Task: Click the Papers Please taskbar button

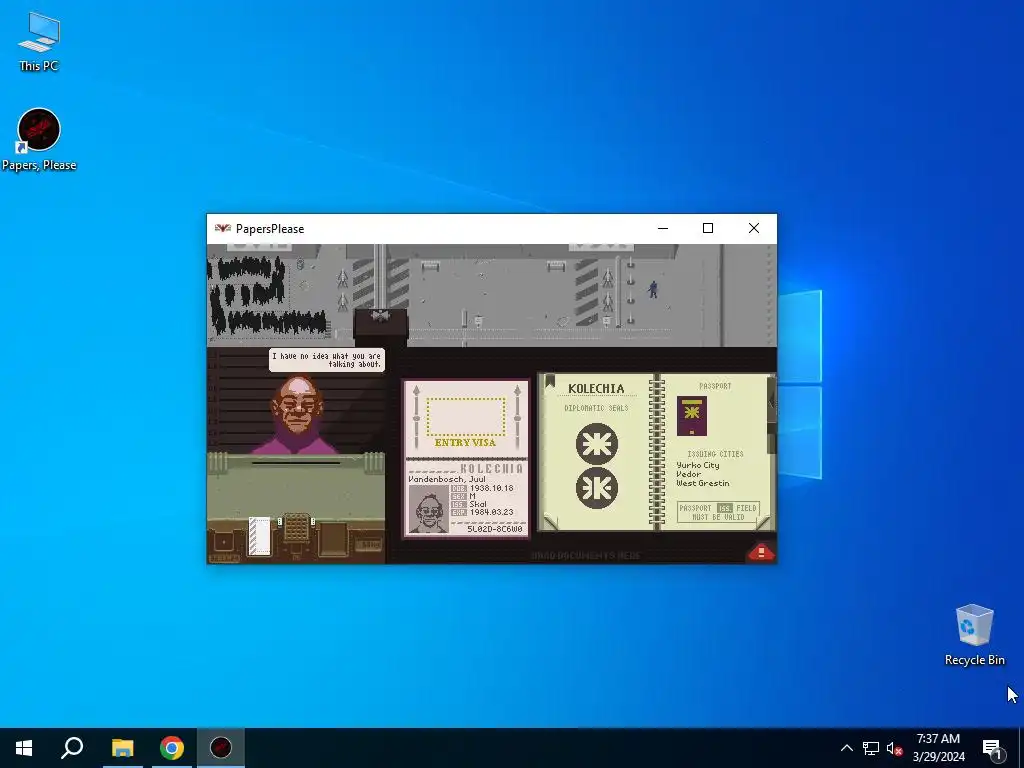Action: (221, 748)
